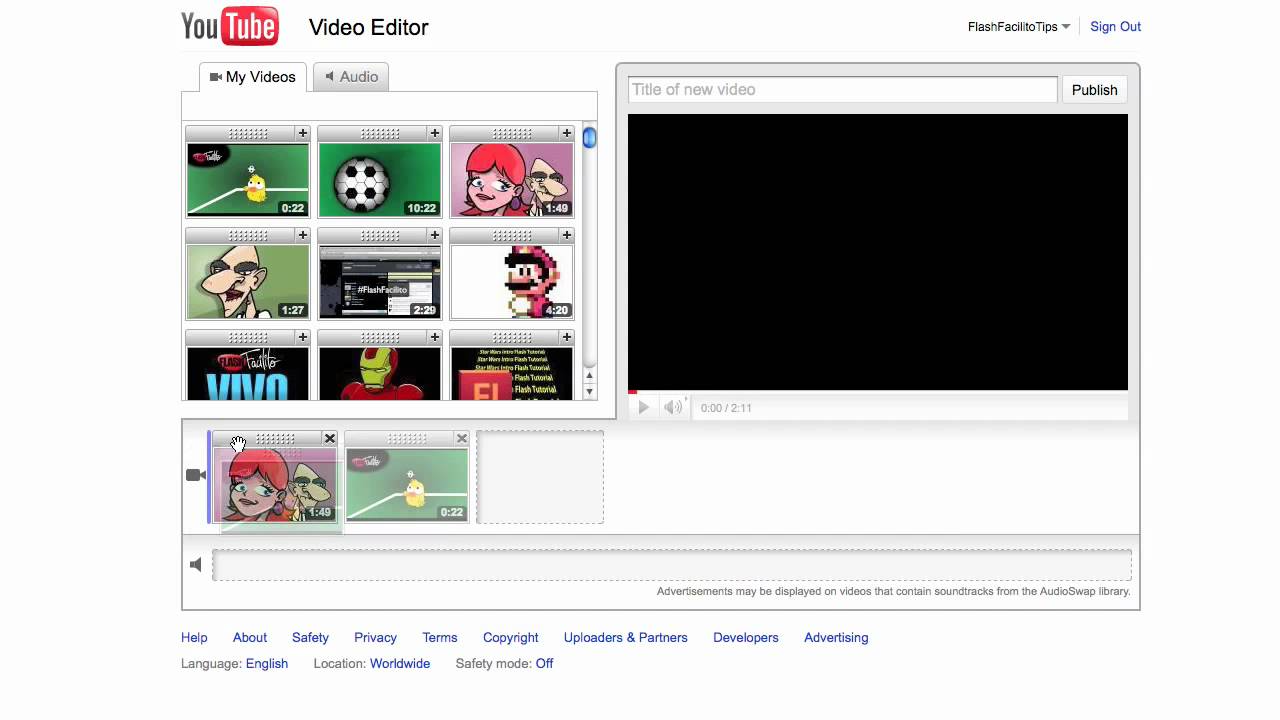1280x720 pixels.
Task: Grab the drag handle of the 0:22 timeline clip
Action: coord(407,438)
